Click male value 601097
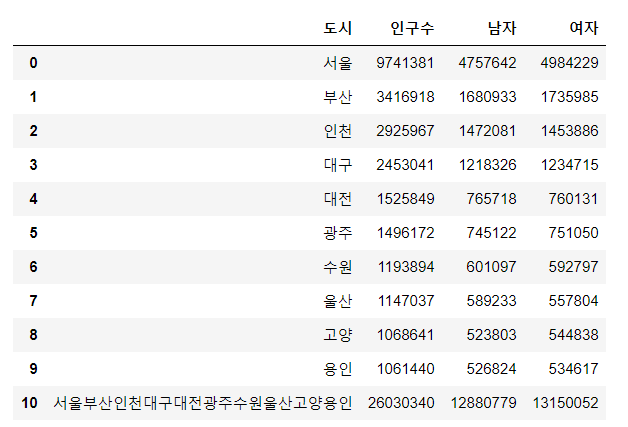This screenshot has height=427, width=628. point(491,267)
